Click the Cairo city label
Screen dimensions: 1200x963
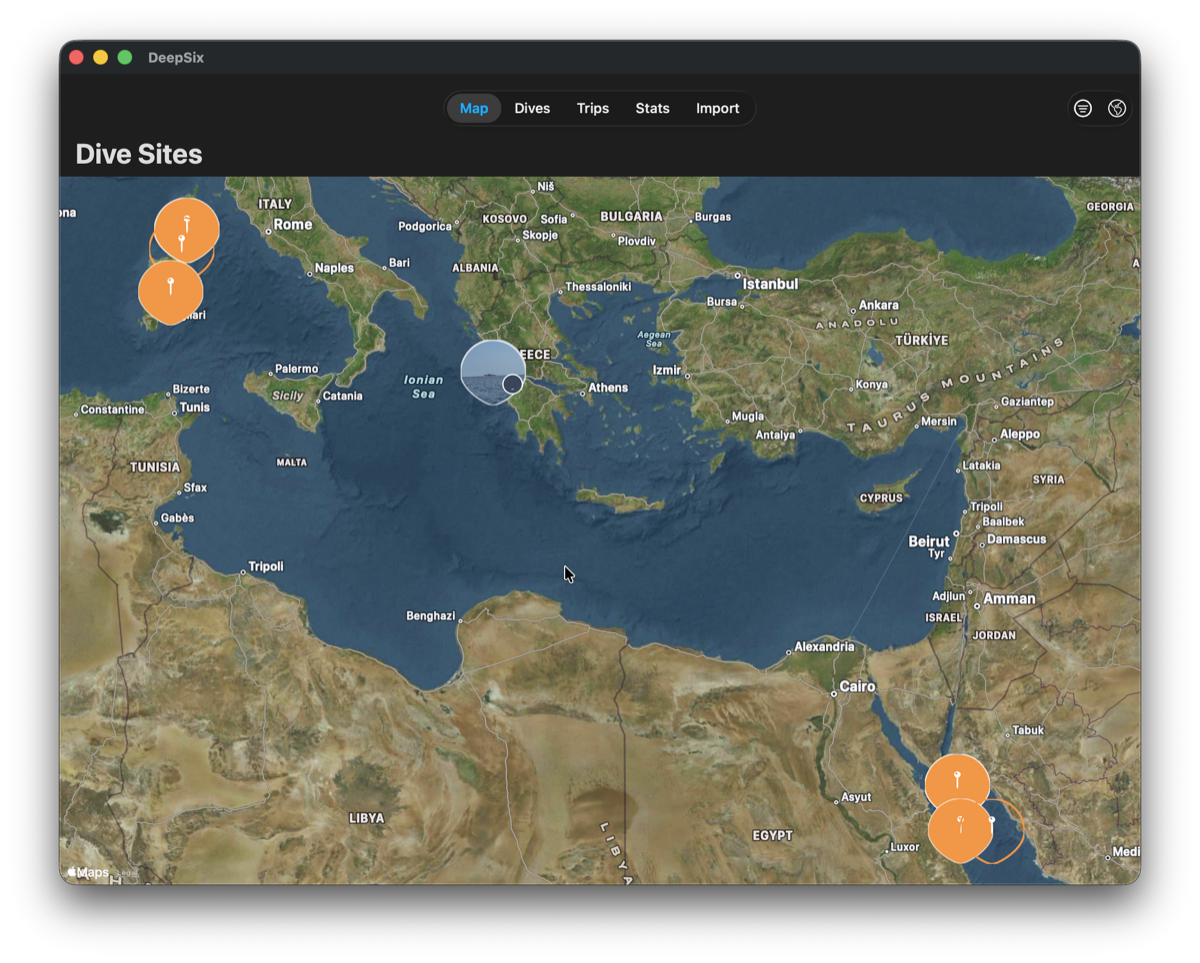[857, 686]
